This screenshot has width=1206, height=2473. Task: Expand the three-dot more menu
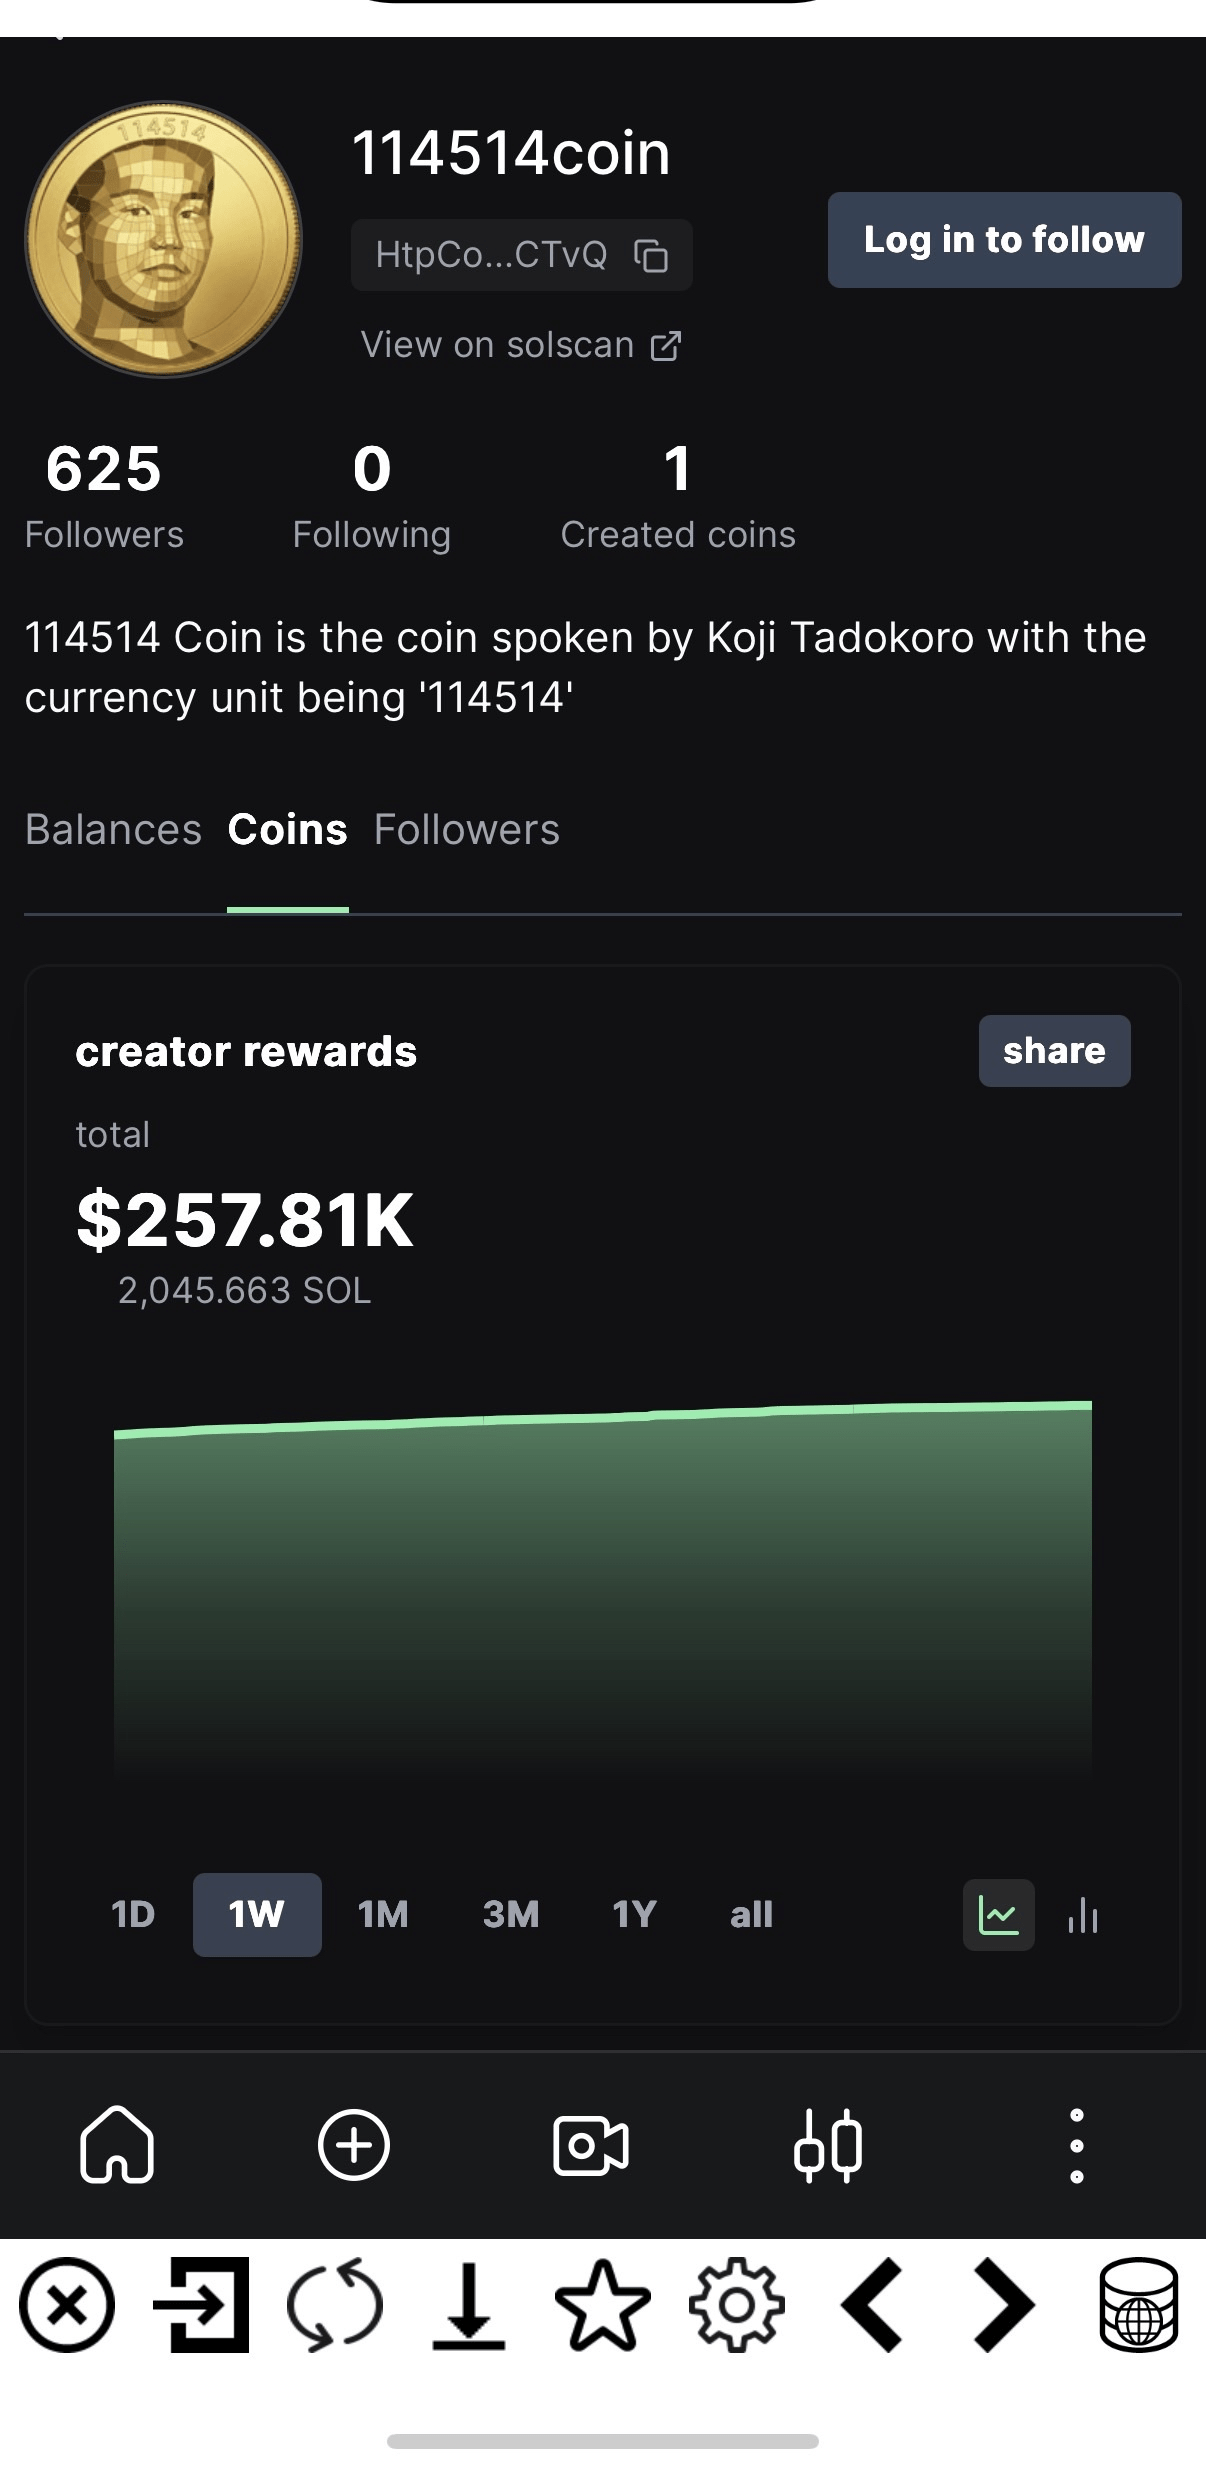(x=1076, y=2145)
